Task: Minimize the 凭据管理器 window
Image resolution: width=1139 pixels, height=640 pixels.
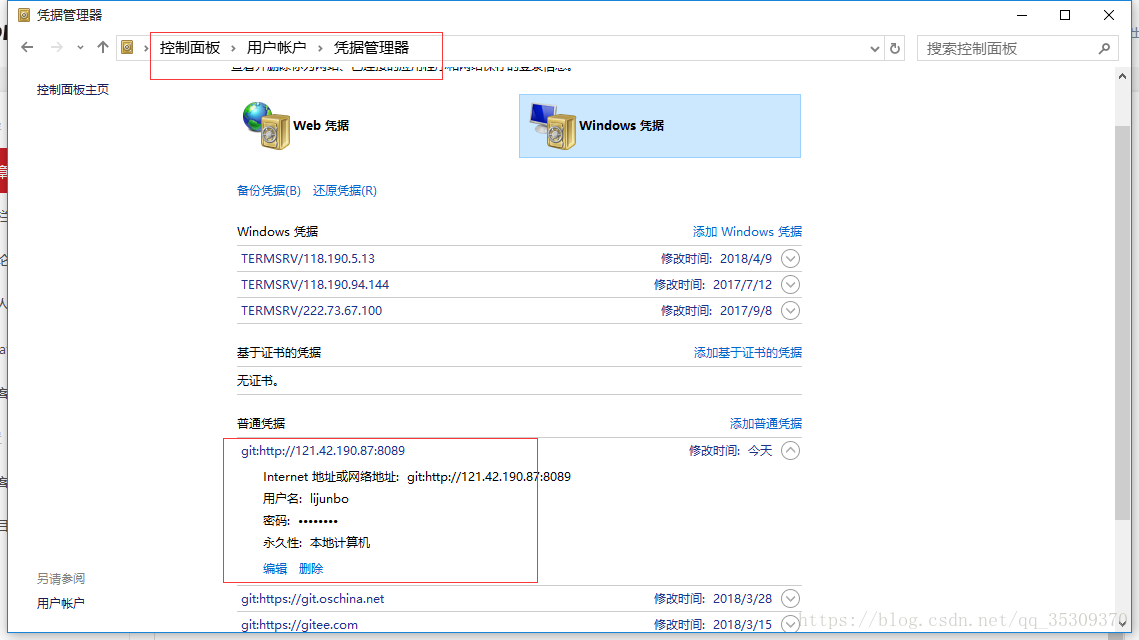Action: click(x=1022, y=15)
